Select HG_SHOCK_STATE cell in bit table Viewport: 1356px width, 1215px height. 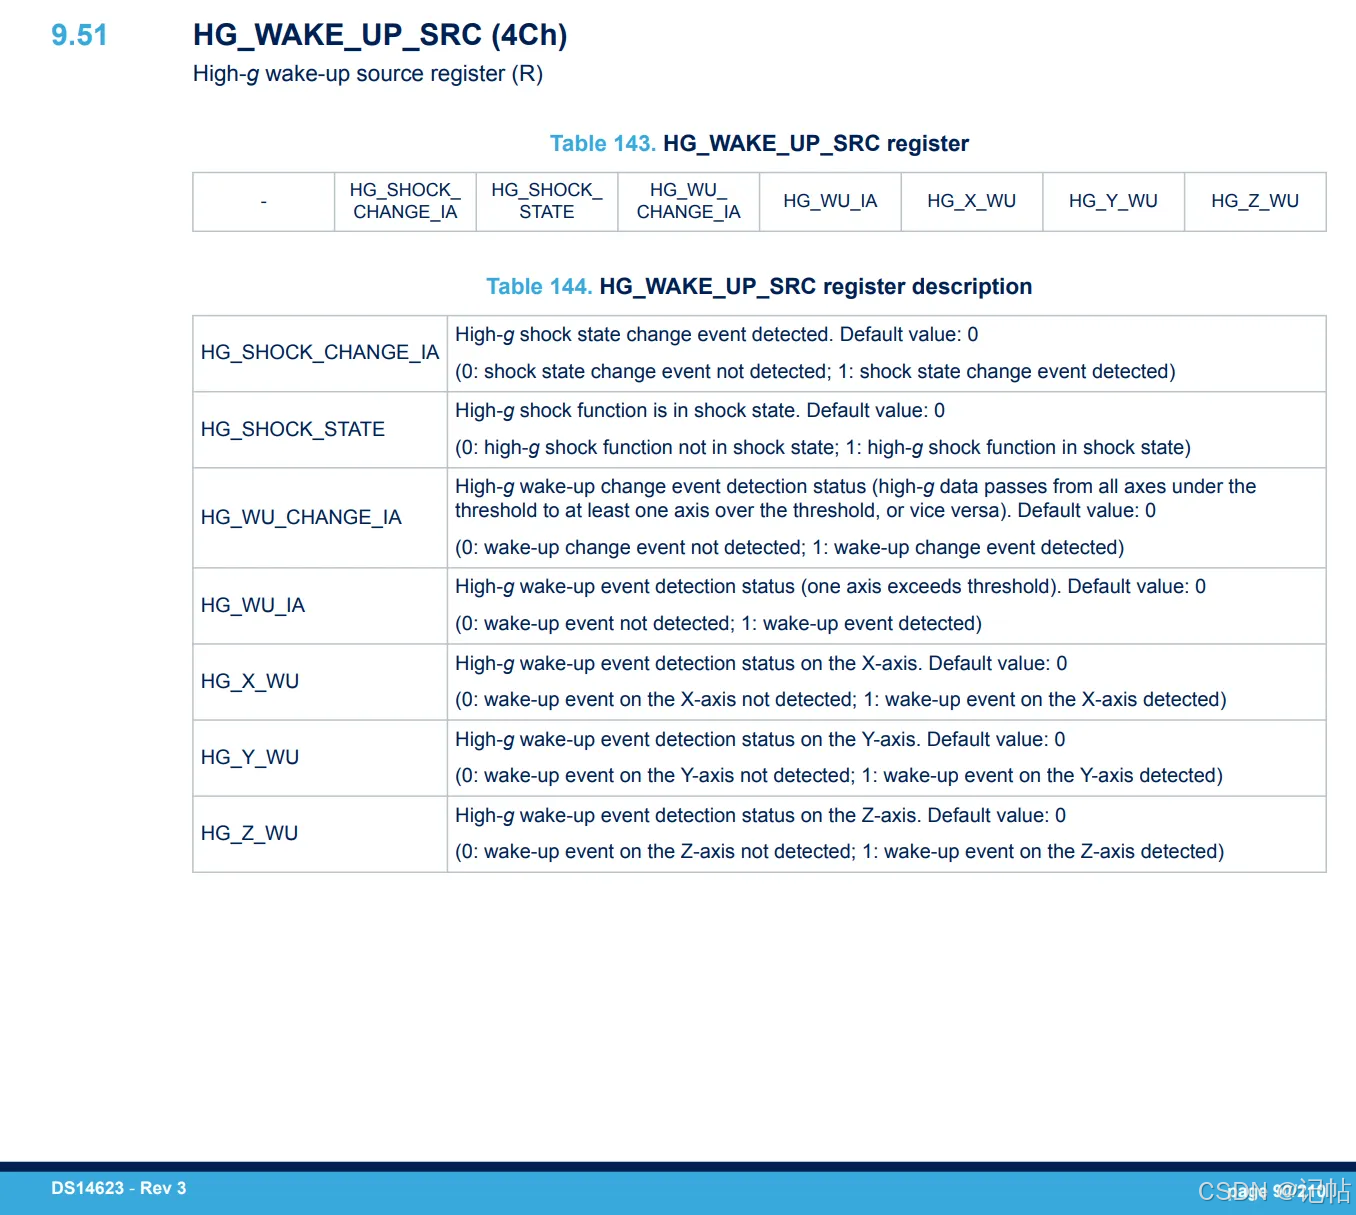[547, 202]
